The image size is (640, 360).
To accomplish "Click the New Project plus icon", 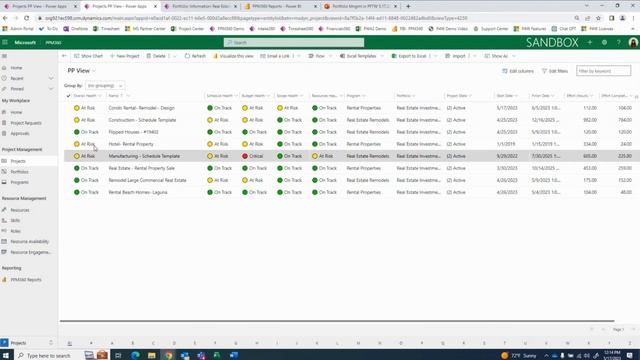I will (112, 56).
